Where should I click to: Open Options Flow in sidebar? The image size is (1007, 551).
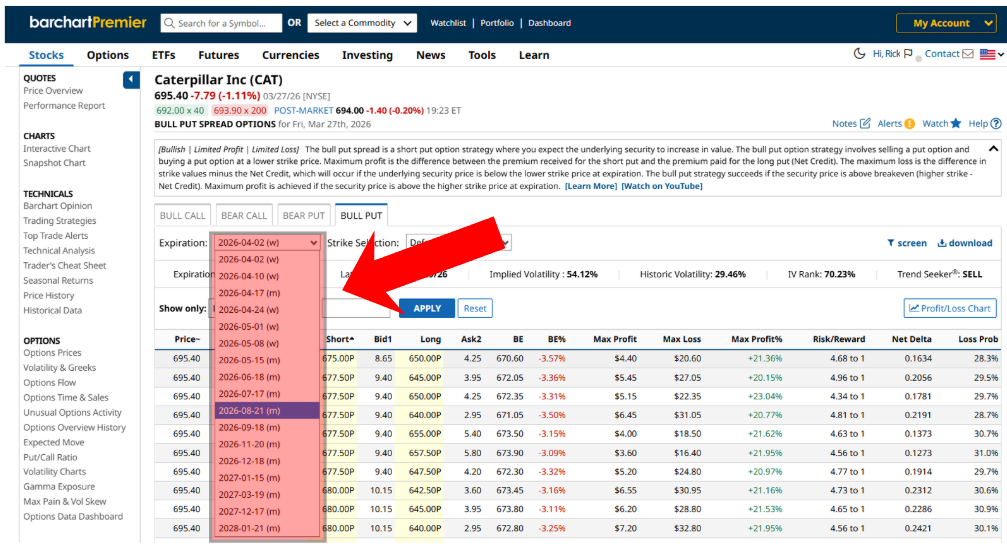[49, 383]
